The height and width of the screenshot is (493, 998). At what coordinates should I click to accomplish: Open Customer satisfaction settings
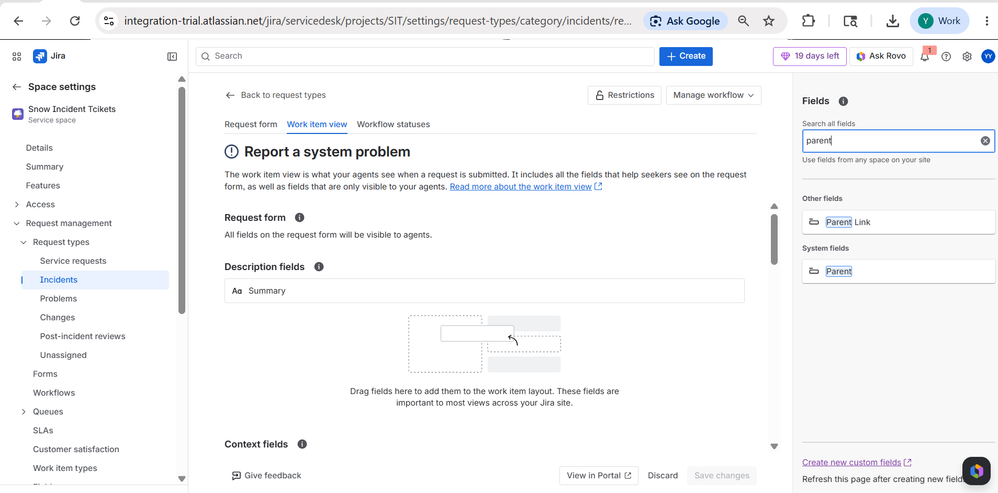pyautogui.click(x=76, y=449)
